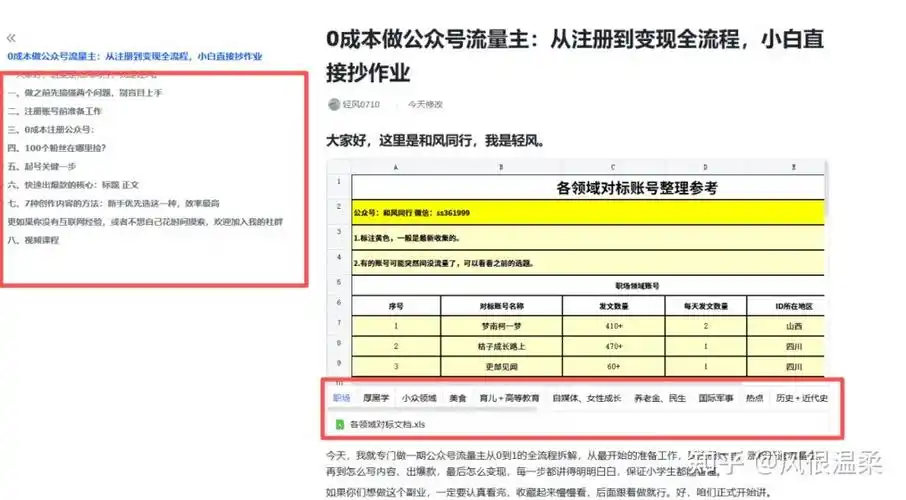Click the row 职场领域账号 in the sheet

pyautogui.click(x=588, y=286)
